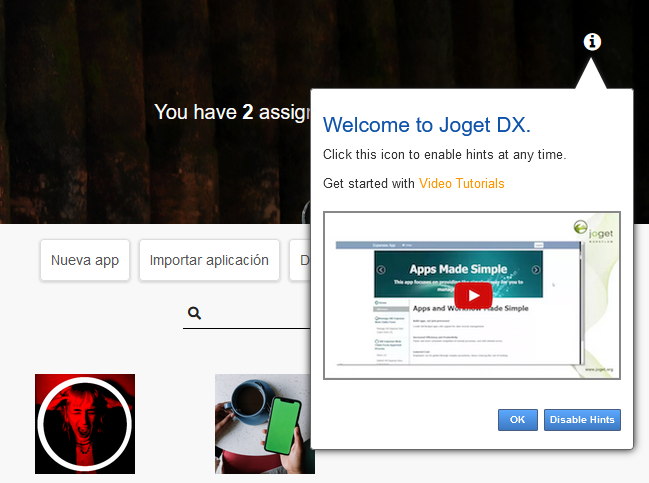This screenshot has height=483, width=649.
Task: Click 'You have 2 assign' banner text
Action: tap(232, 112)
